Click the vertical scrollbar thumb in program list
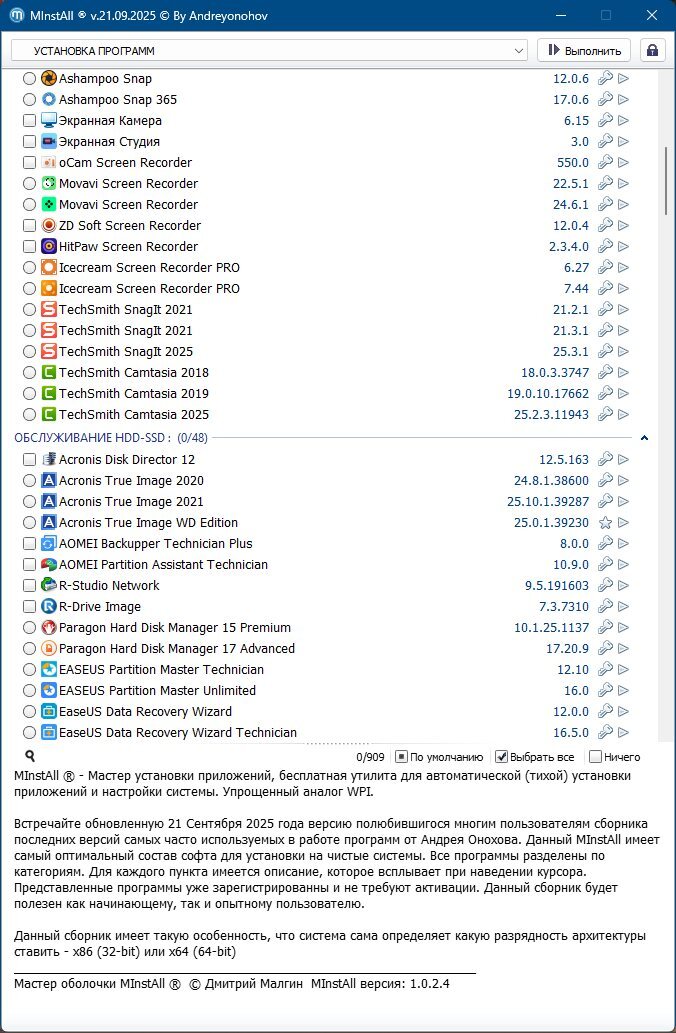 pyautogui.click(x=665, y=180)
